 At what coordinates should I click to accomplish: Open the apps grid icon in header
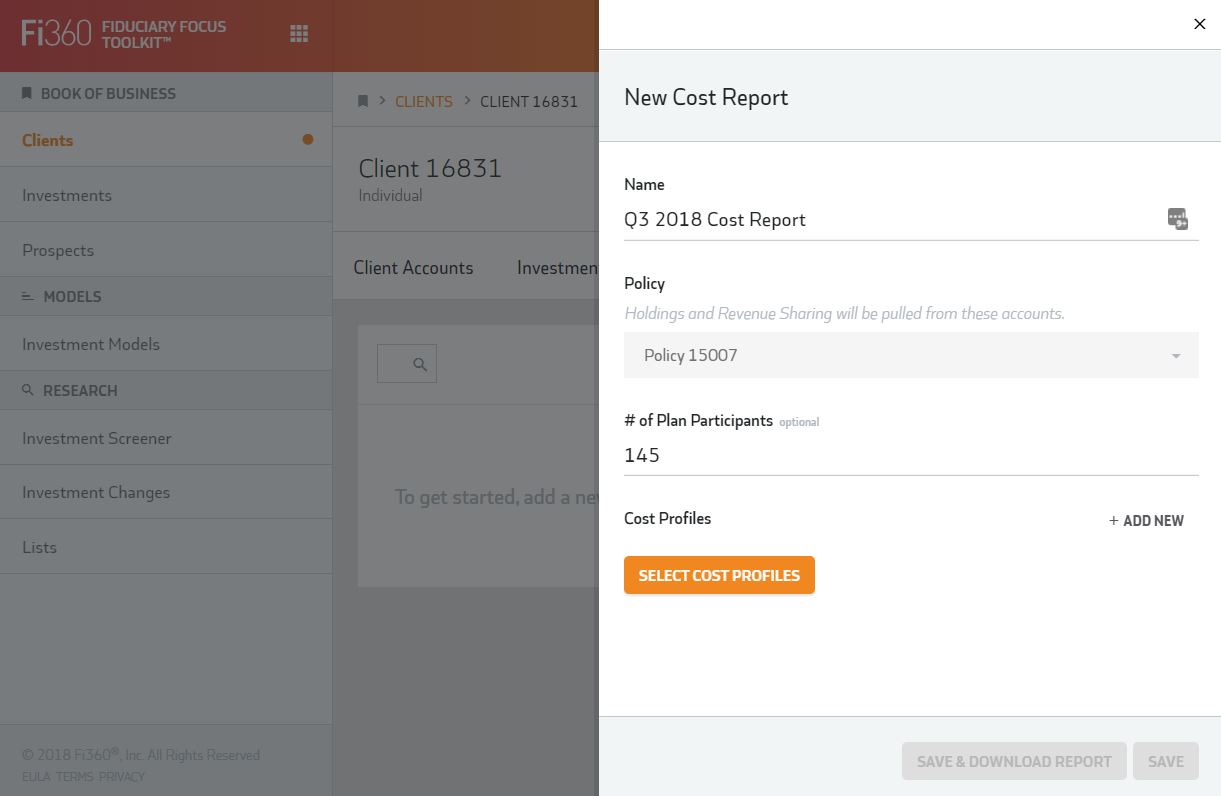click(298, 34)
